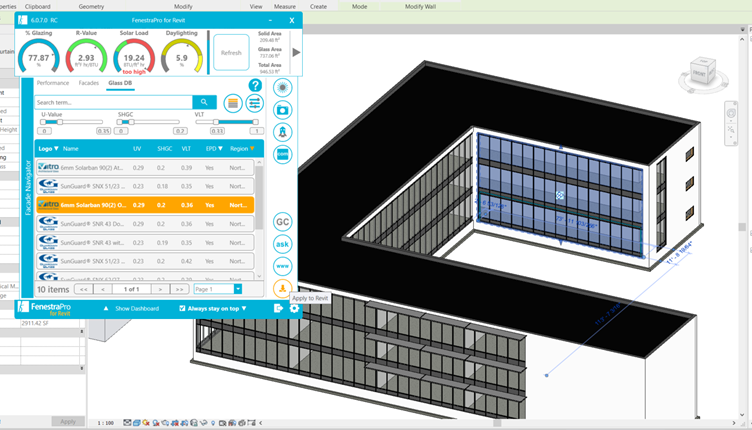The height and width of the screenshot is (430, 752).
Task: Open the 'www' web link icon
Action: (282, 266)
